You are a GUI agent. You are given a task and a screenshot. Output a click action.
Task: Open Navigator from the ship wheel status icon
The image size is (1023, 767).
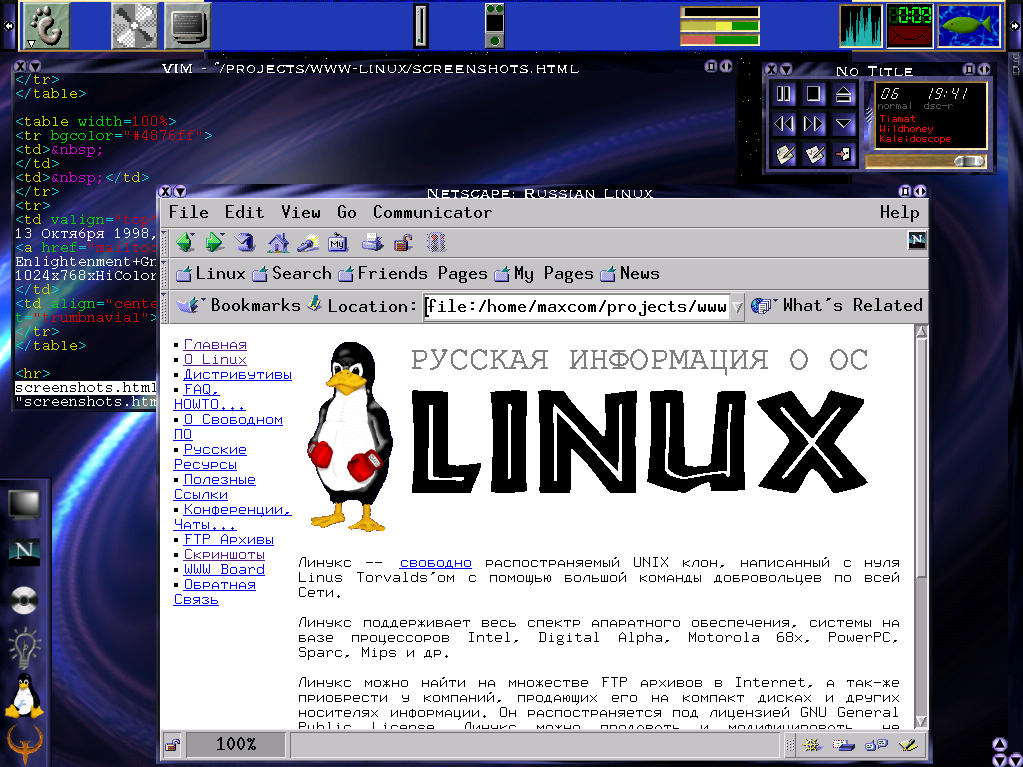(x=812, y=744)
